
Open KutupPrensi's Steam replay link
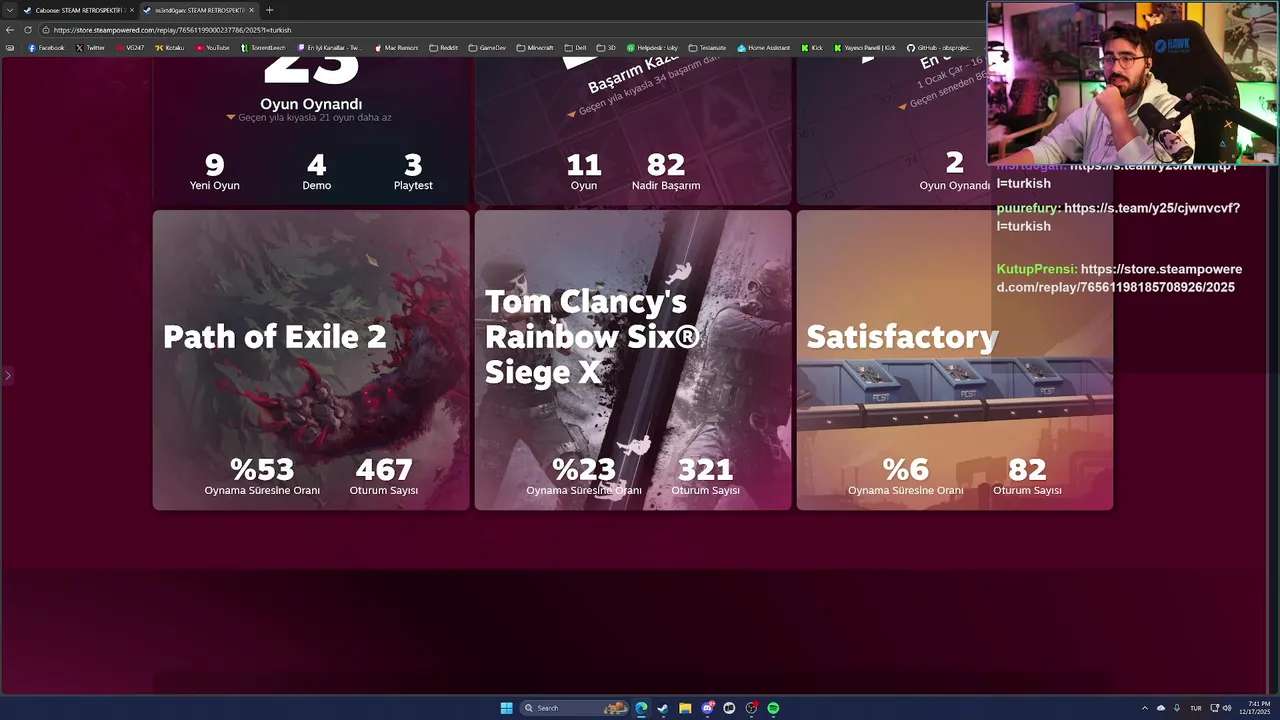click(x=1119, y=278)
